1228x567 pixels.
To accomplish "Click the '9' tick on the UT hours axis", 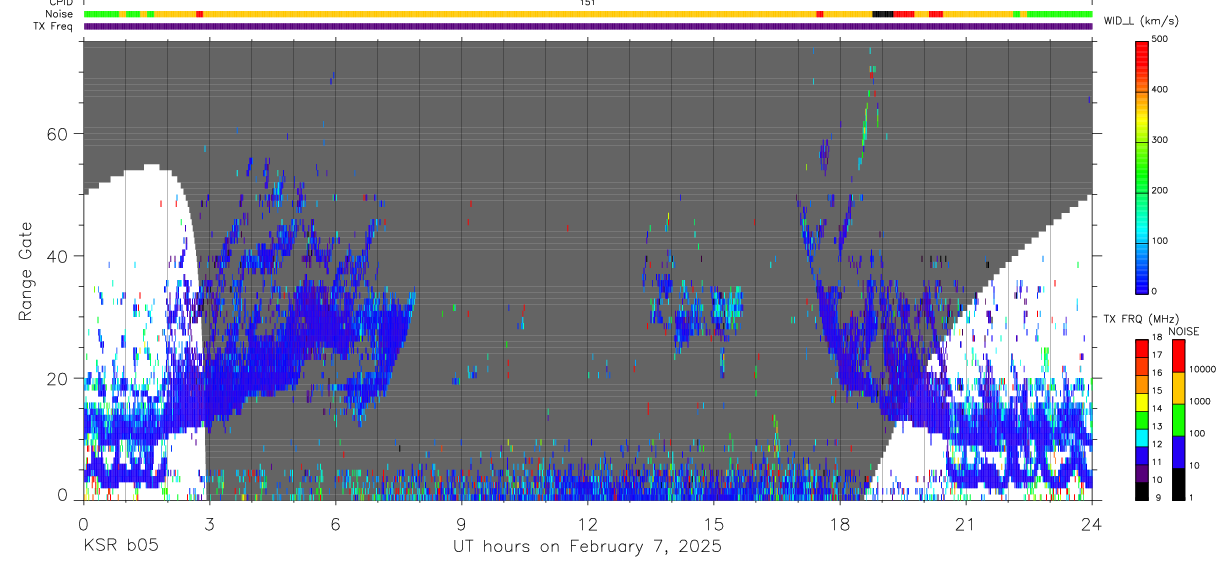I will 461,524.
